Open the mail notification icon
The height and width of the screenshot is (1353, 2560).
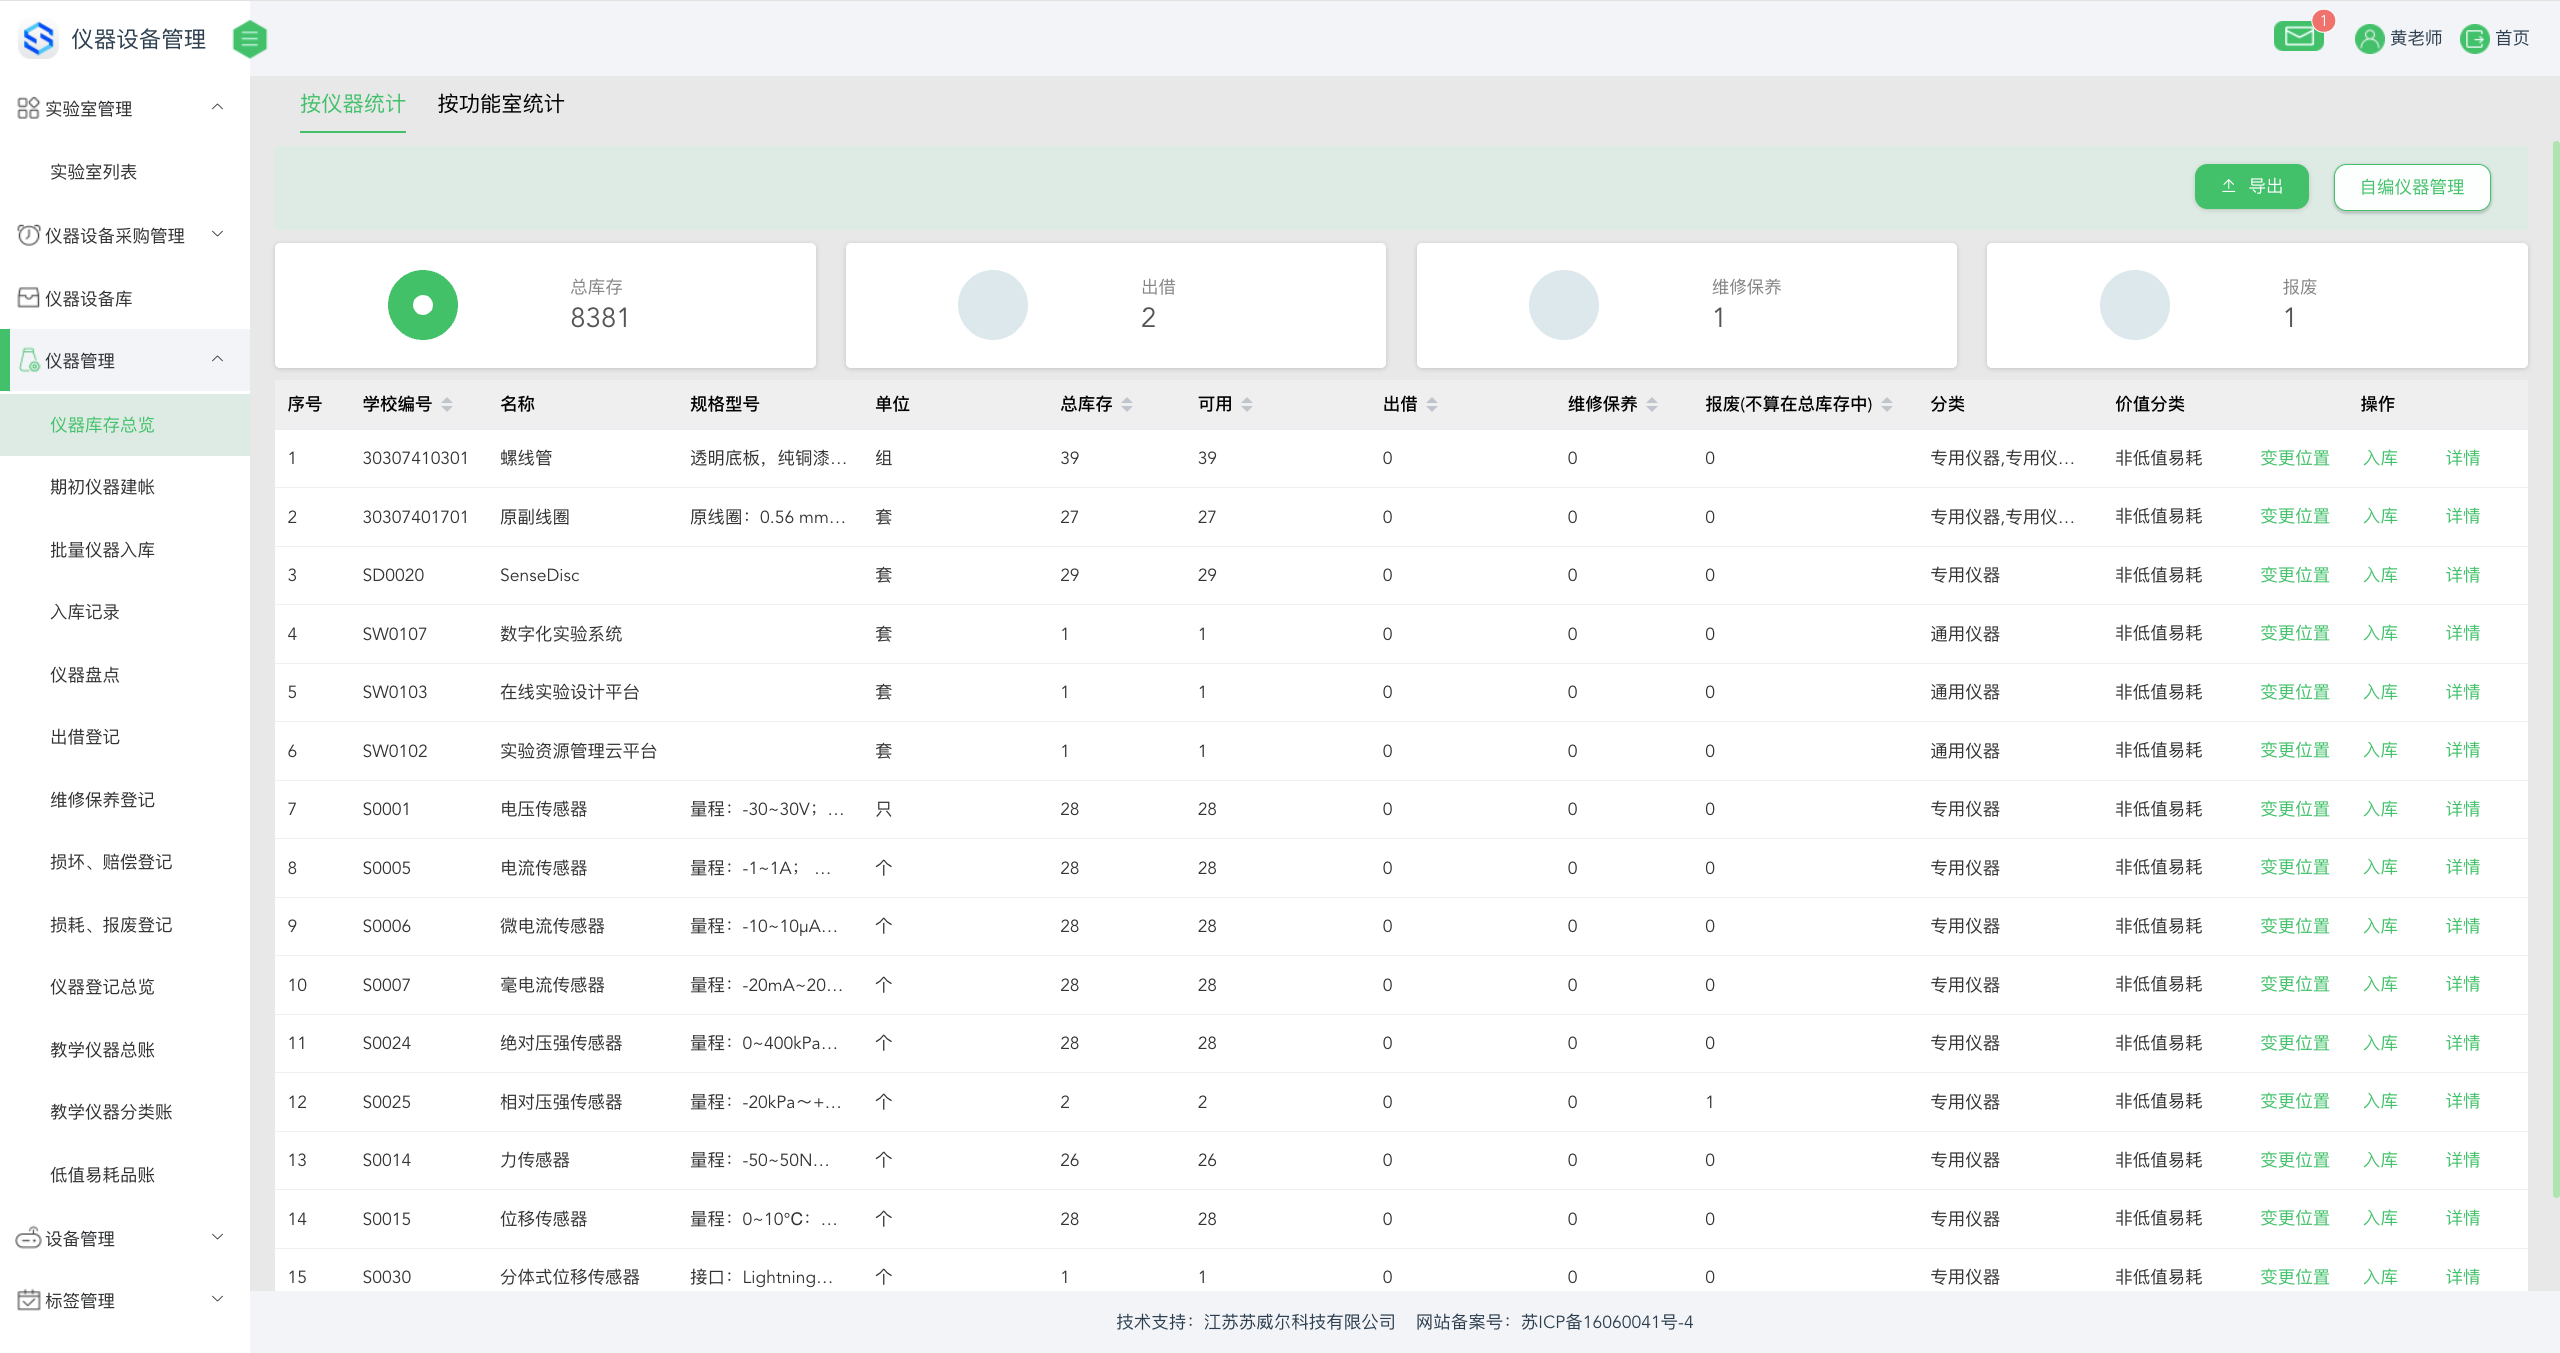[x=2298, y=37]
